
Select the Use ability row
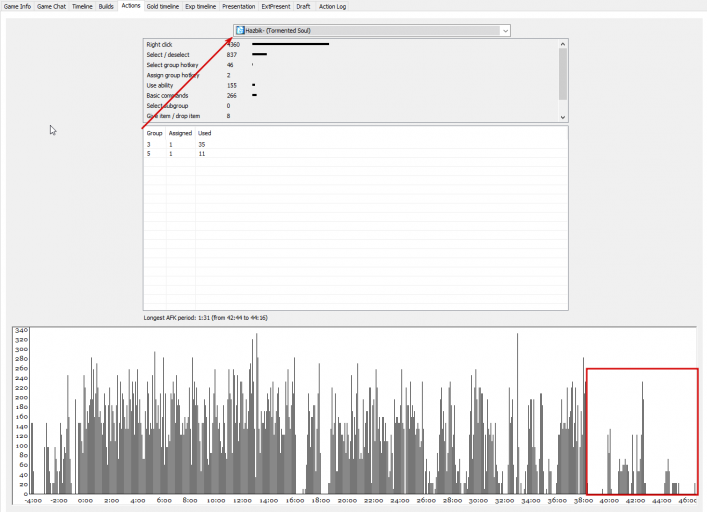(x=351, y=85)
